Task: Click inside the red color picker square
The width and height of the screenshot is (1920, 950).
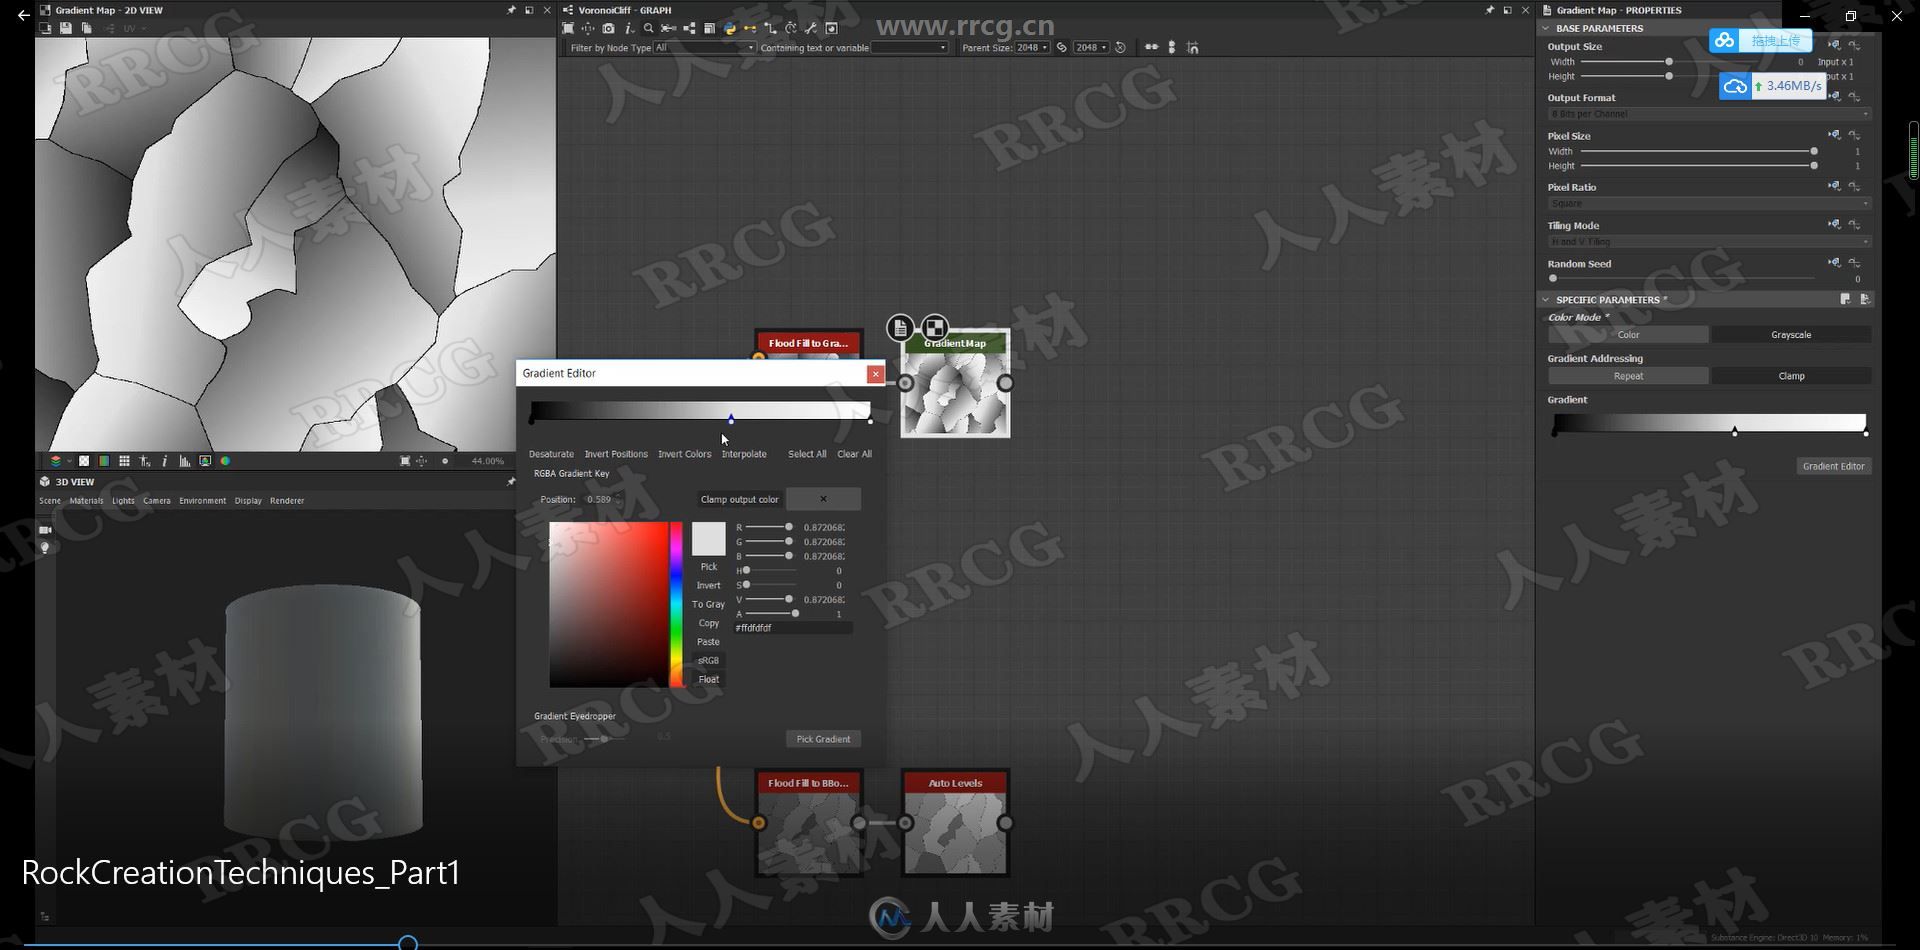Action: click(608, 604)
